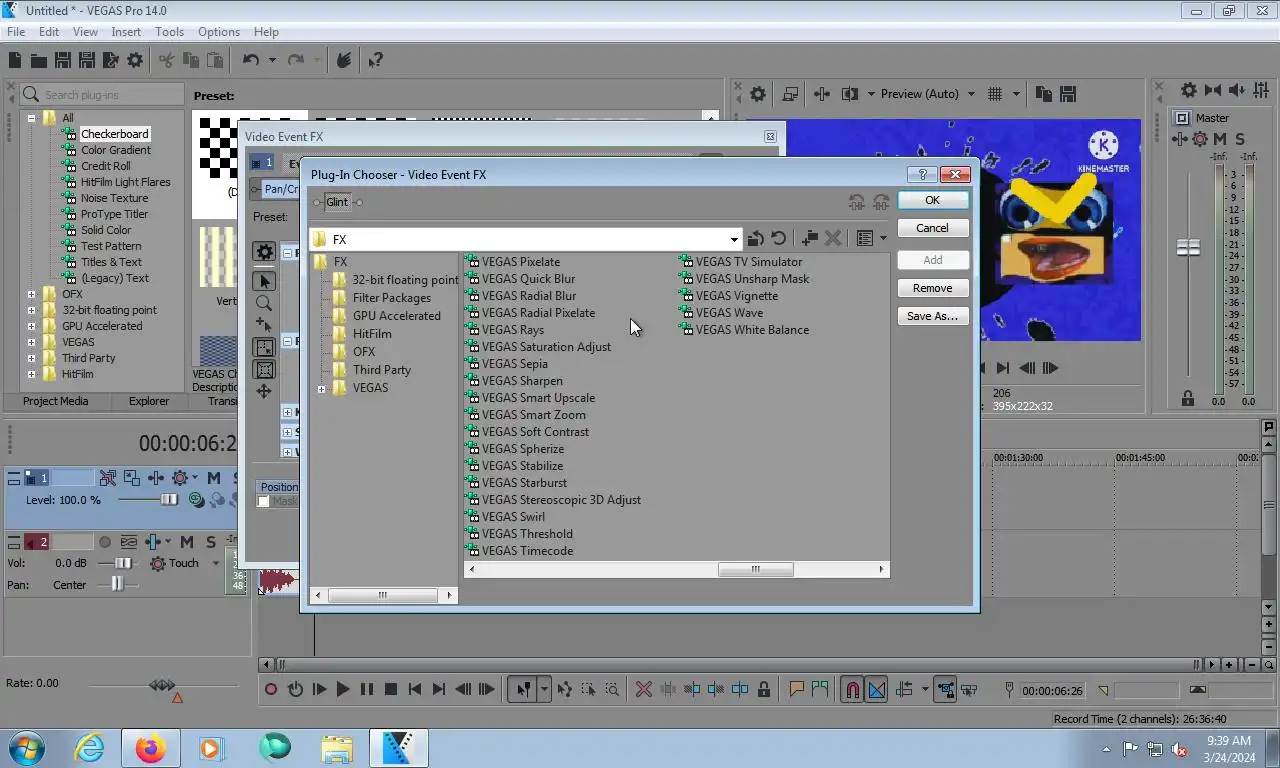
Task: Expand the OFX node in Media Generators tree
Action: 31,294
